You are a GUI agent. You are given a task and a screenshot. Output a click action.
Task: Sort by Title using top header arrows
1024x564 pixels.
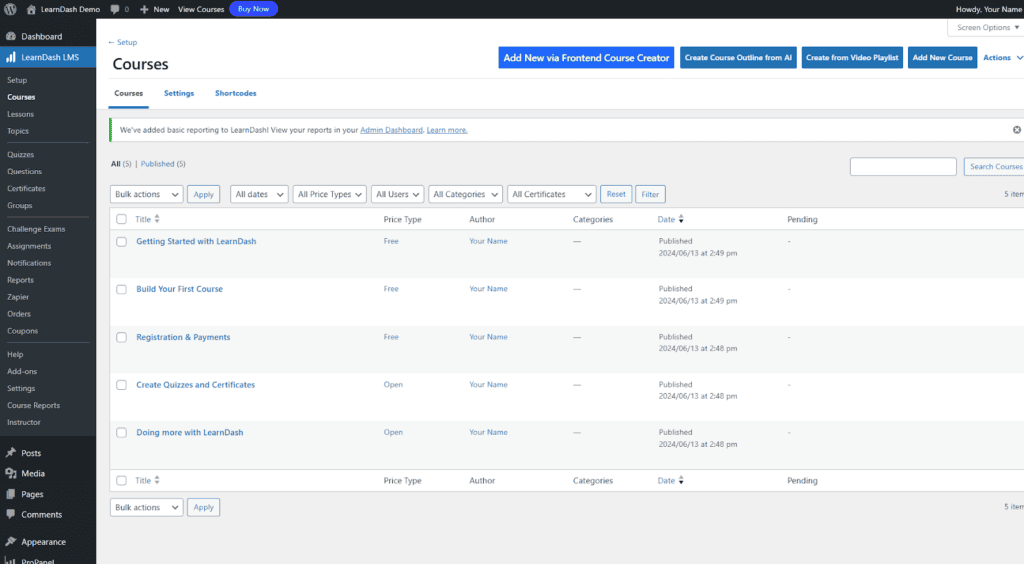point(157,219)
